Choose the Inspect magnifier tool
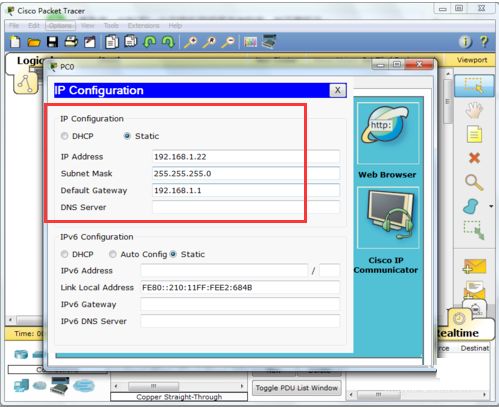Image resolution: width=499 pixels, height=407 pixels. coord(474,182)
